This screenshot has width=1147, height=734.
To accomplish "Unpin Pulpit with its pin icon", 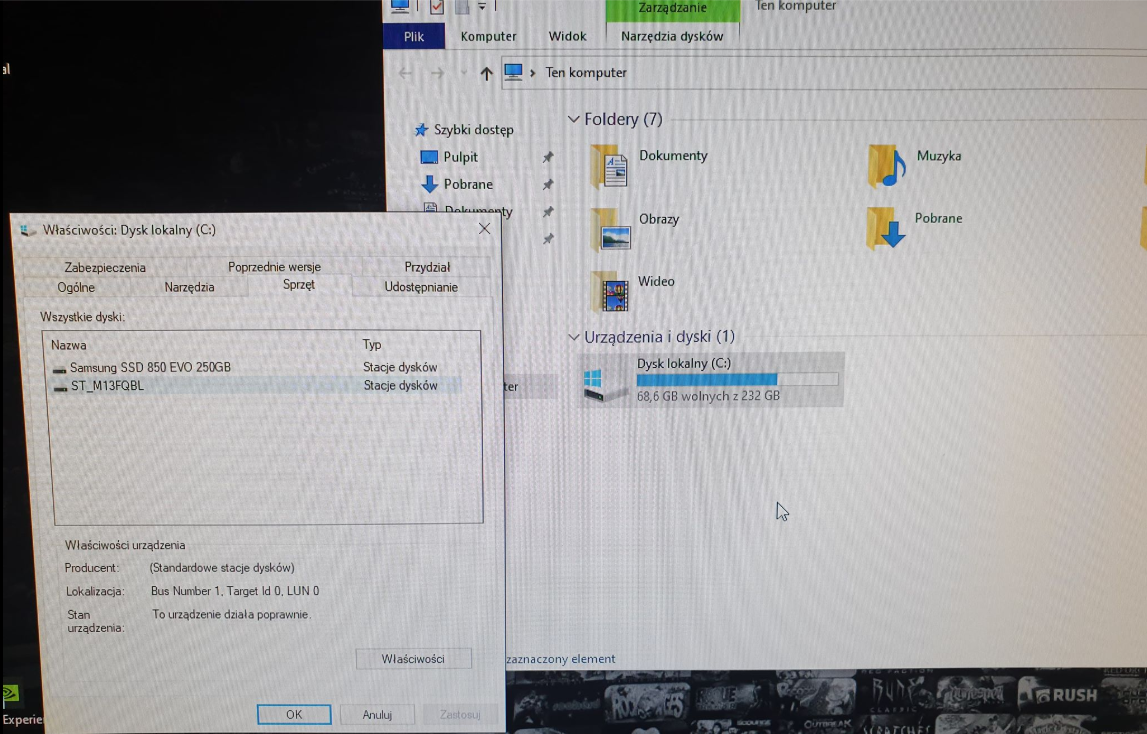I will (548, 157).
